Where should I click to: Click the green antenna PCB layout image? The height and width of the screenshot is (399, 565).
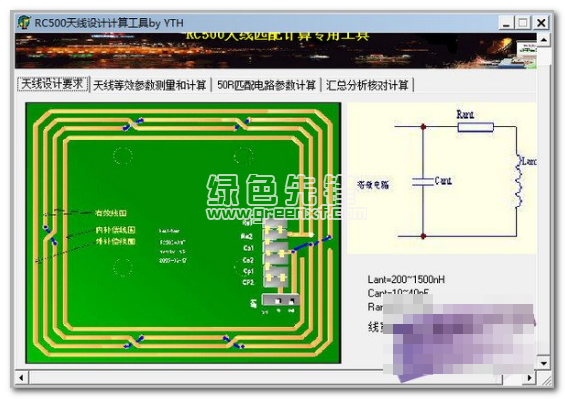pyautogui.click(x=183, y=233)
